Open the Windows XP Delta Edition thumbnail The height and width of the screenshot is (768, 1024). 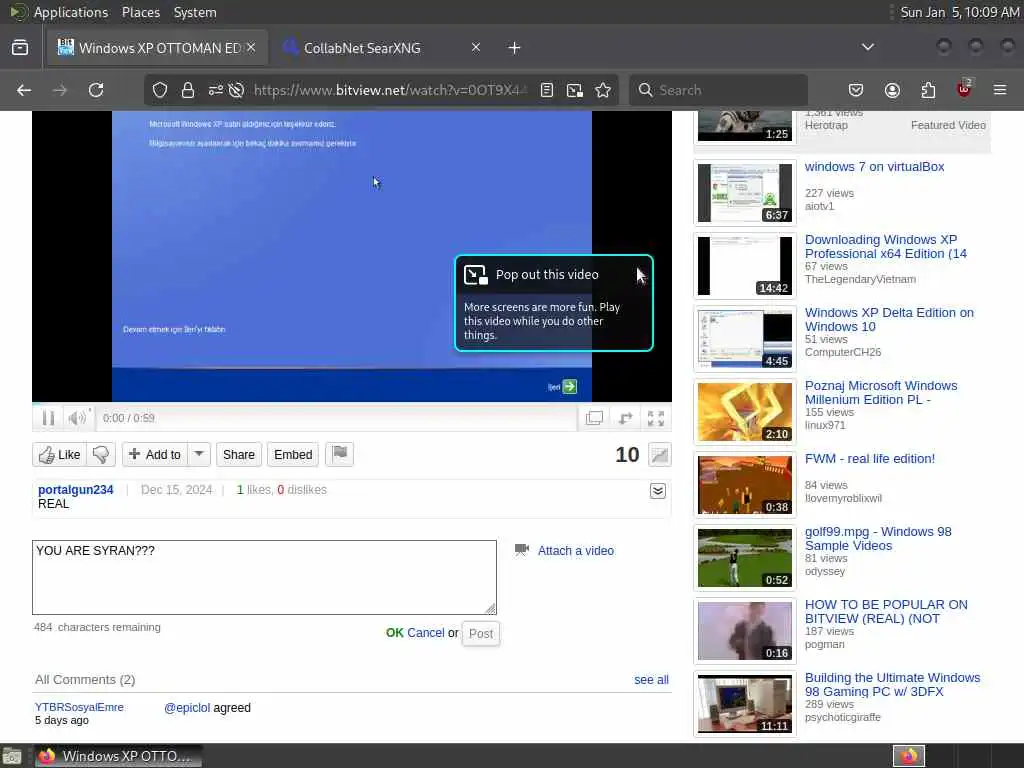(745, 339)
